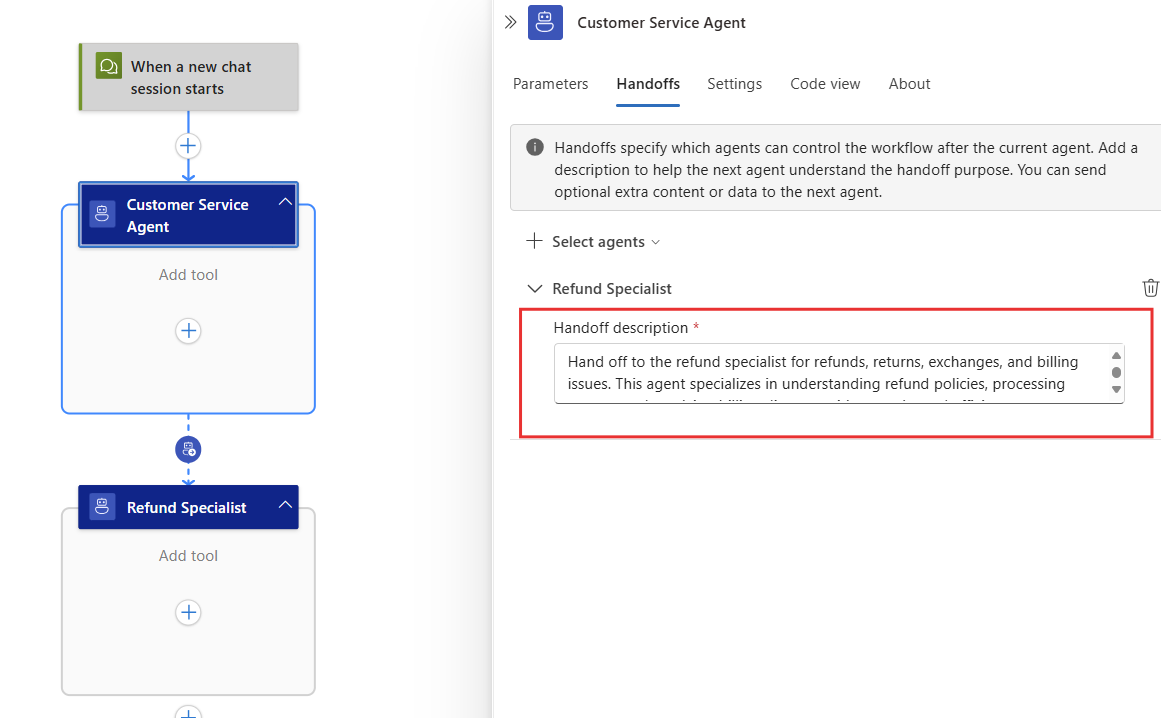The image size is (1161, 718).
Task: Click the chat icon on the new chat session trigger
Action: point(108,65)
